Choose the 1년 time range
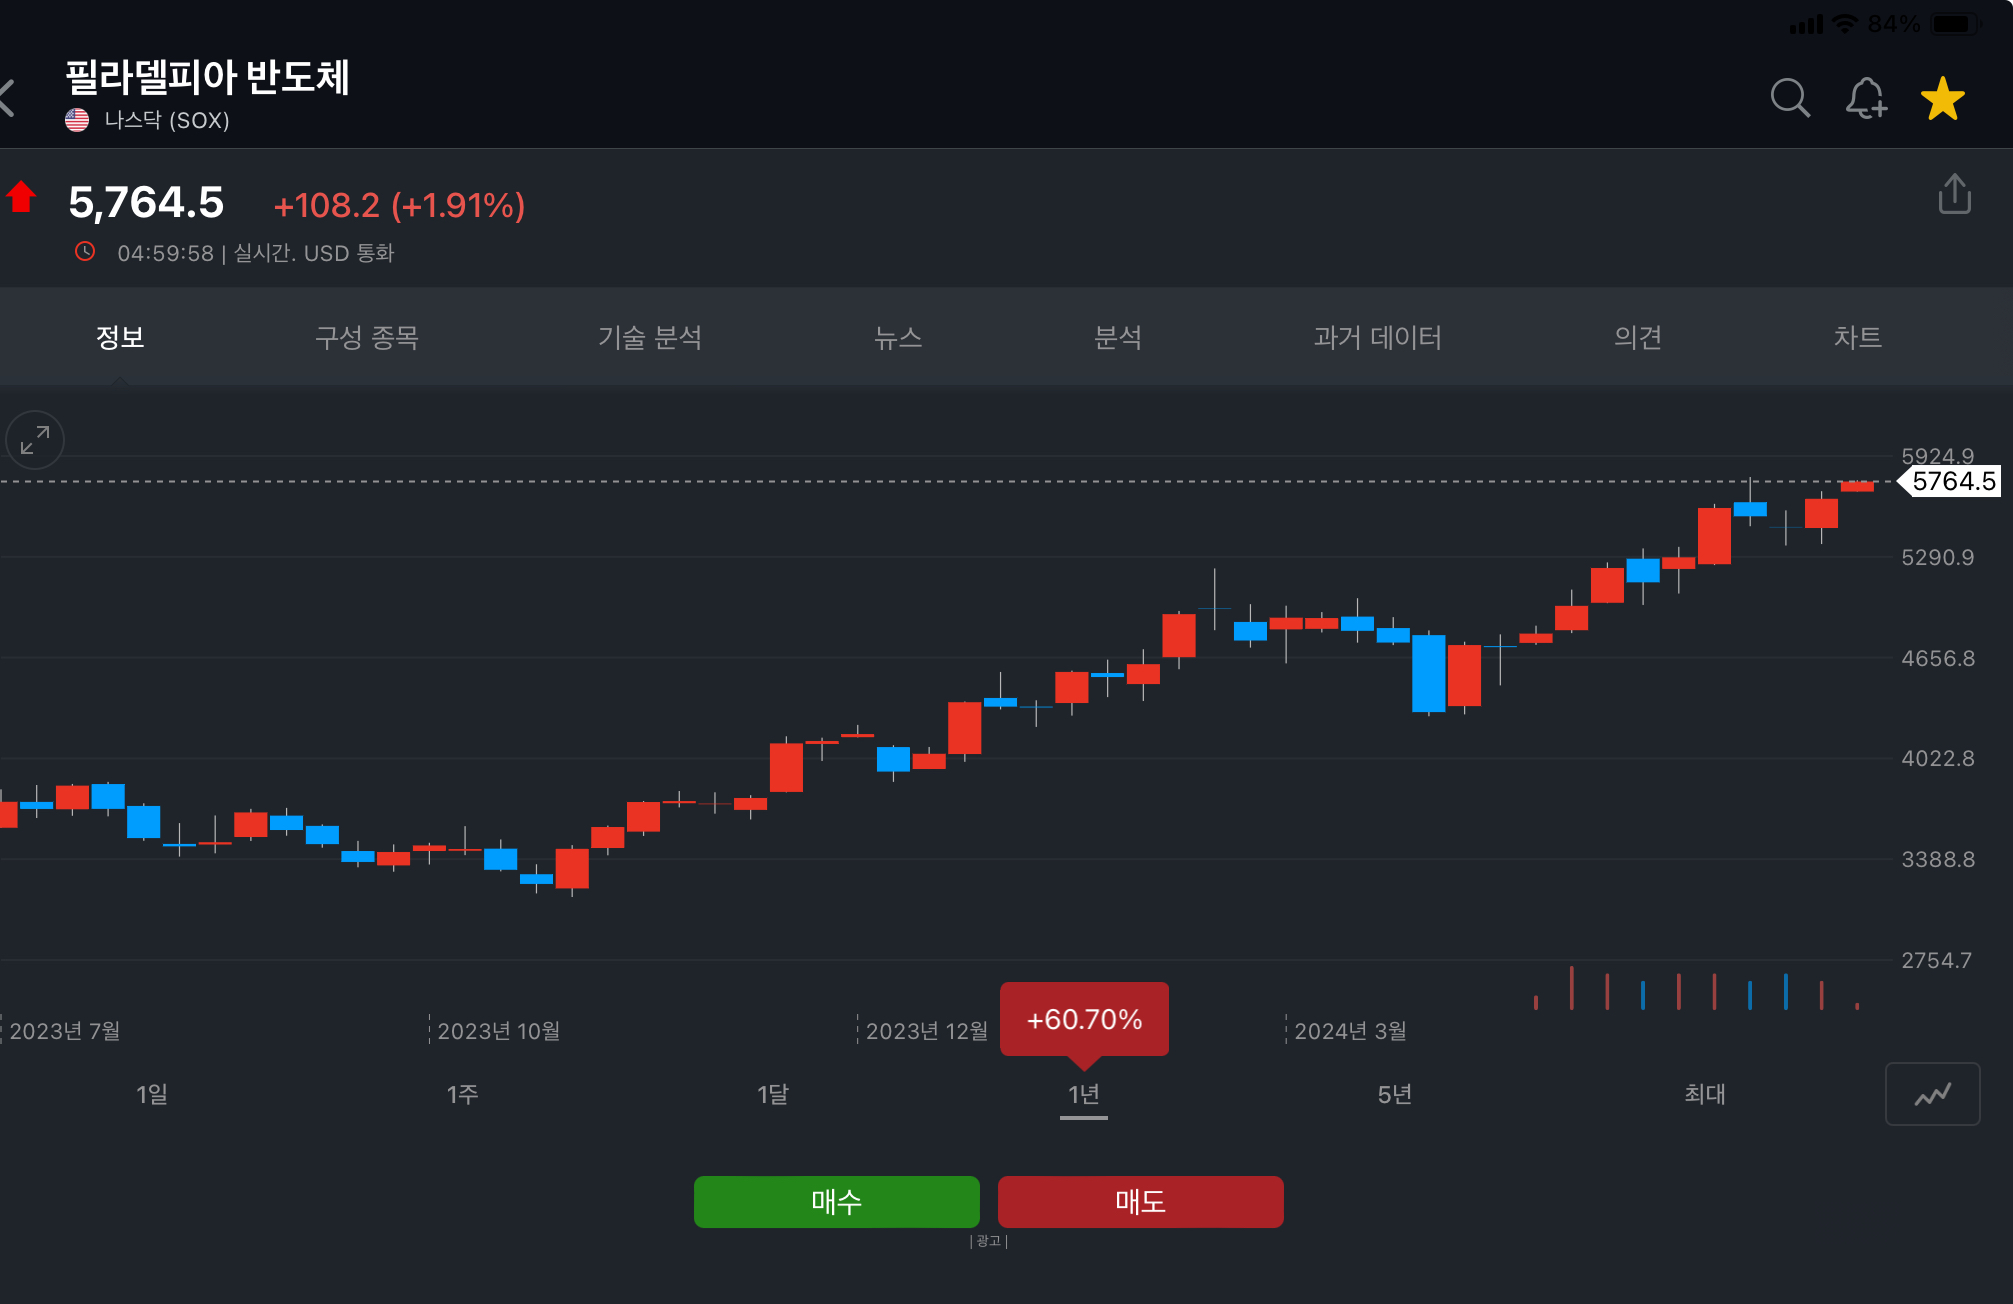 point(1084,1094)
